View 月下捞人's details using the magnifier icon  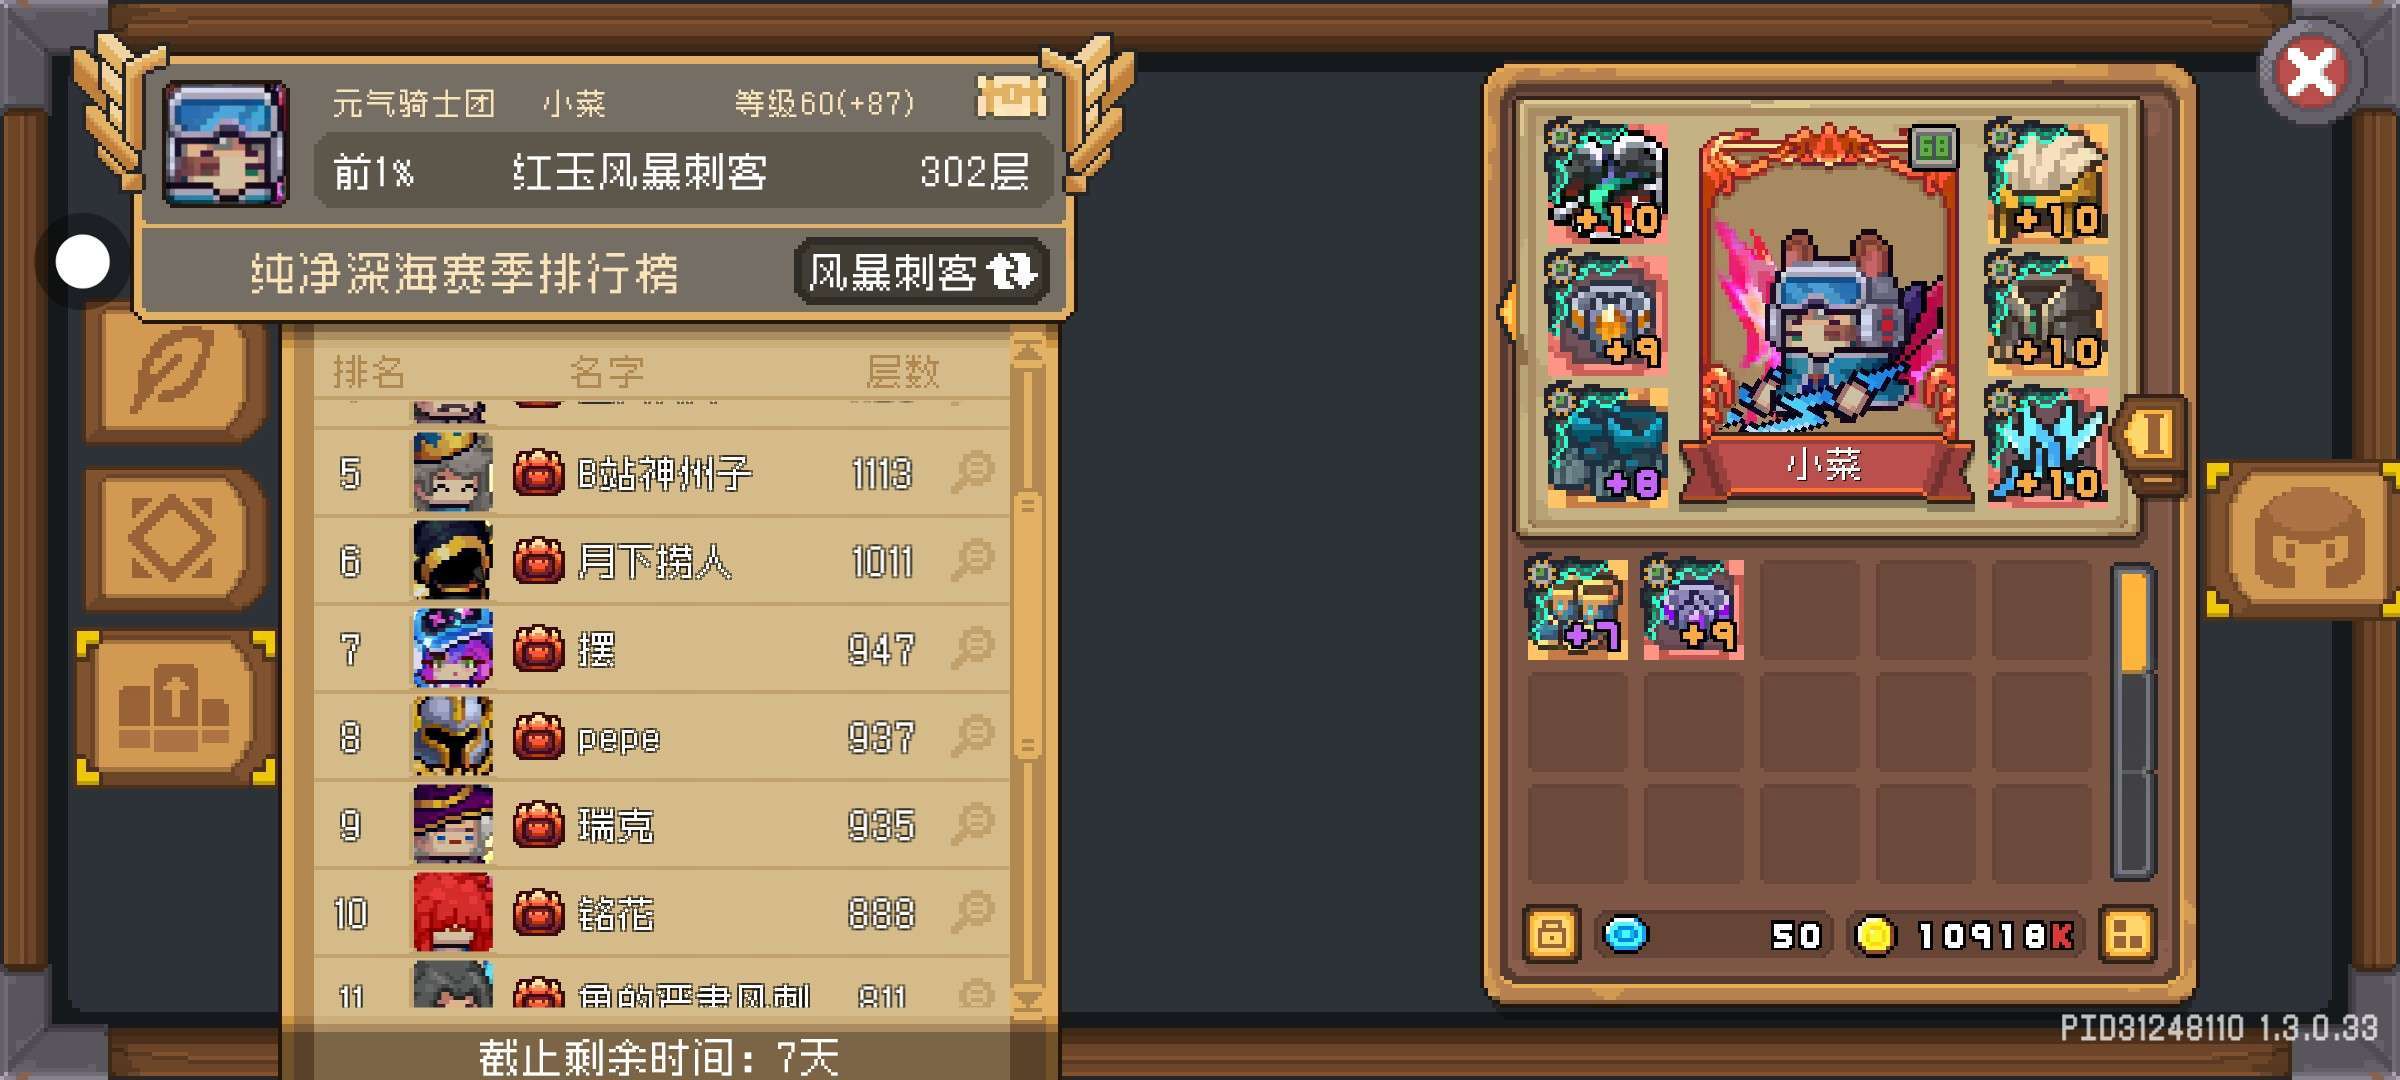pos(972,560)
